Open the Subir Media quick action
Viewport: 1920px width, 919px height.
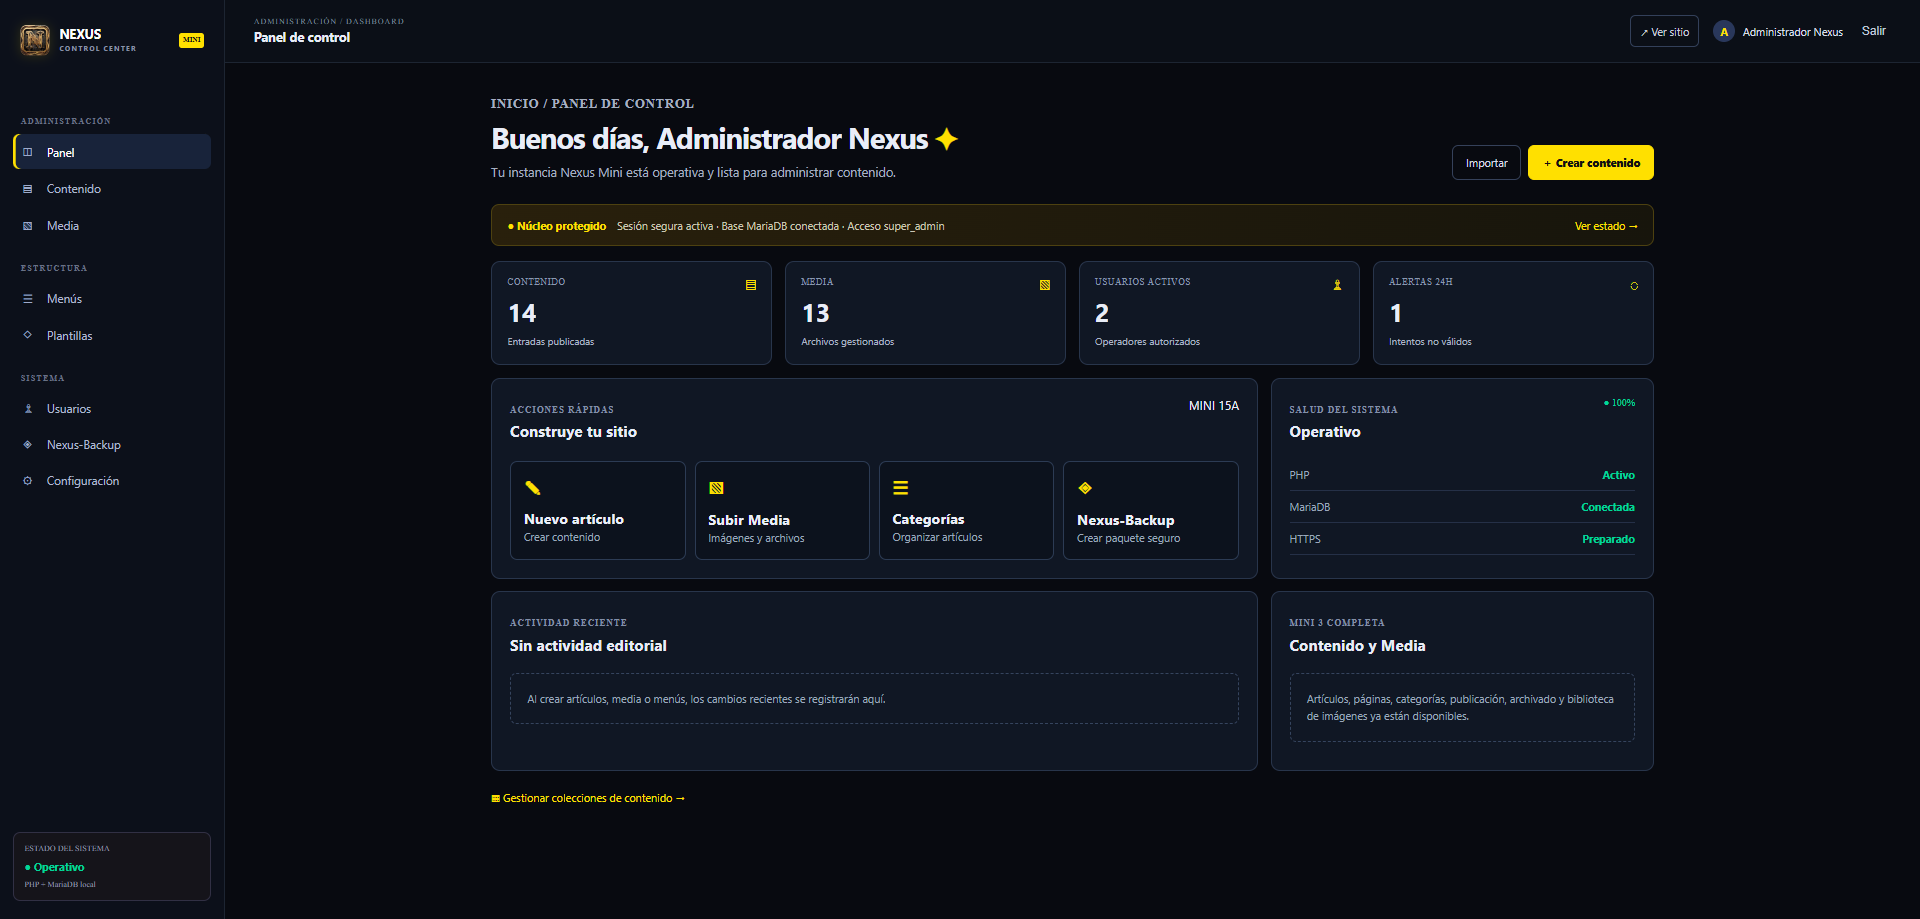(x=782, y=510)
